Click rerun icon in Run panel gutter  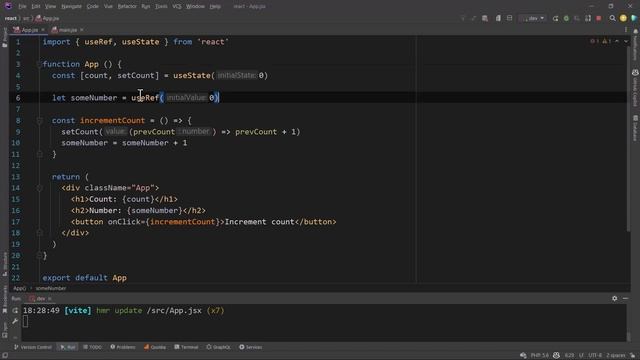tap(15, 311)
